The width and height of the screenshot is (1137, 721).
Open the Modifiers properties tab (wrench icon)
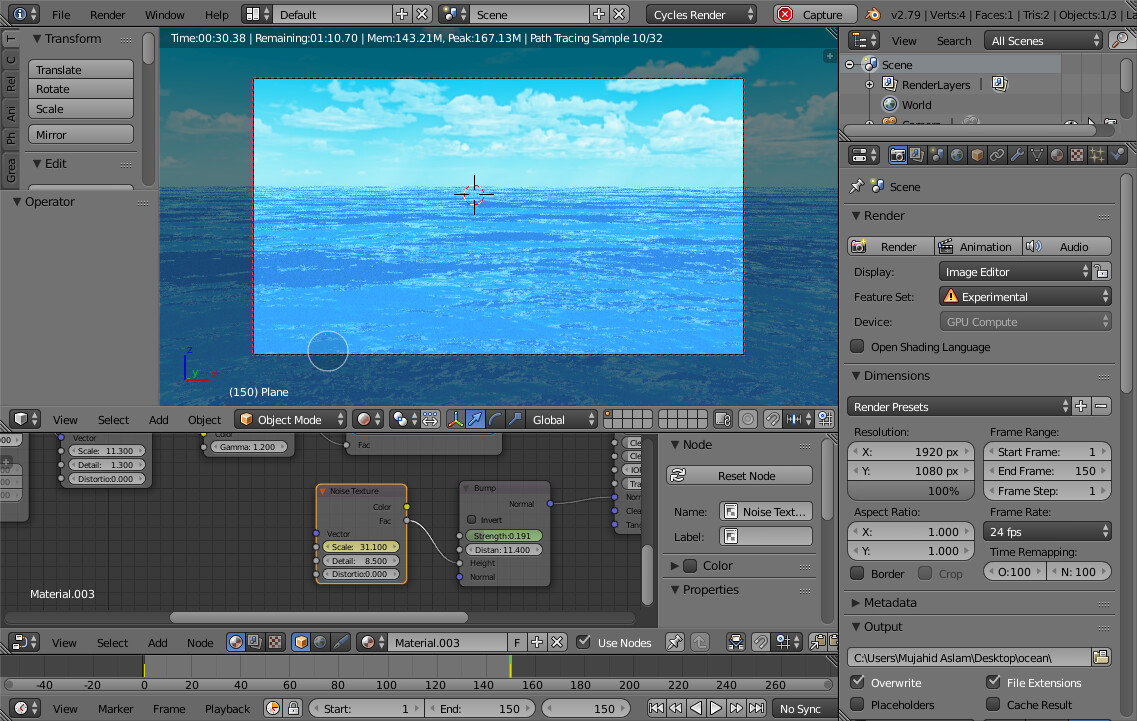point(1016,154)
